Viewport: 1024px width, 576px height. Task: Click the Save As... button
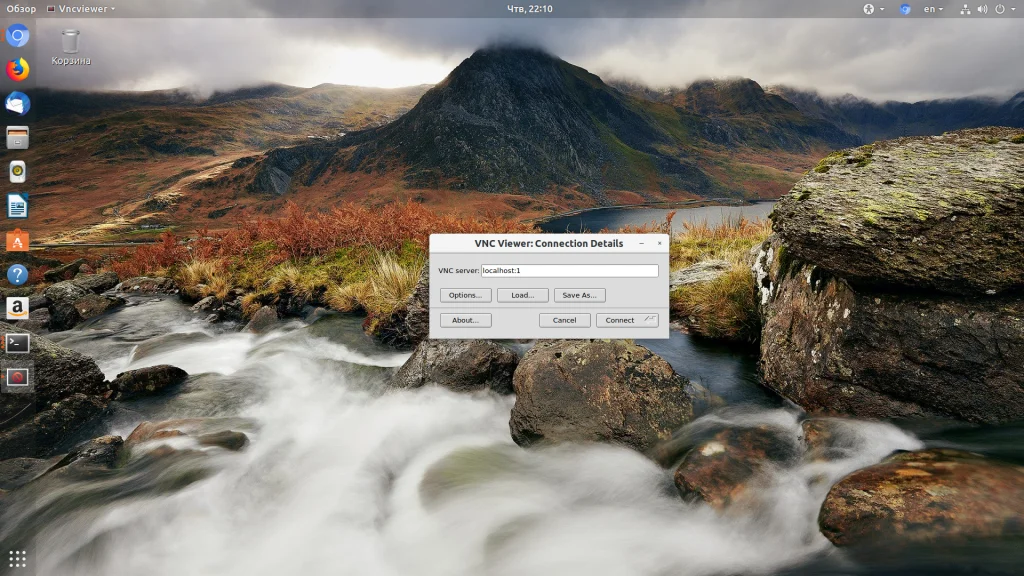pyautogui.click(x=579, y=295)
